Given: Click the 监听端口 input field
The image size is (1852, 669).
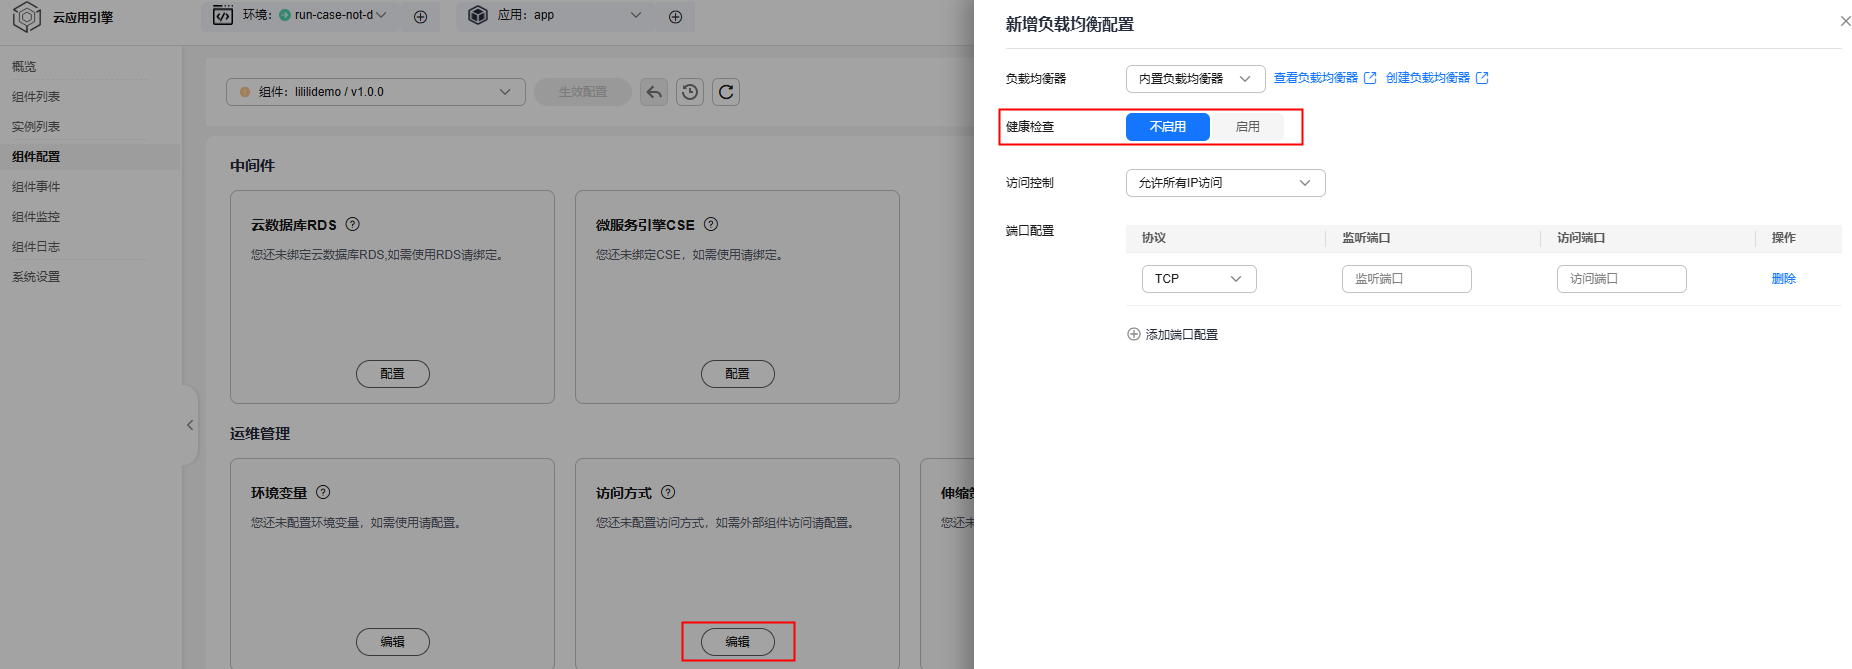Looking at the screenshot, I should 1406,279.
